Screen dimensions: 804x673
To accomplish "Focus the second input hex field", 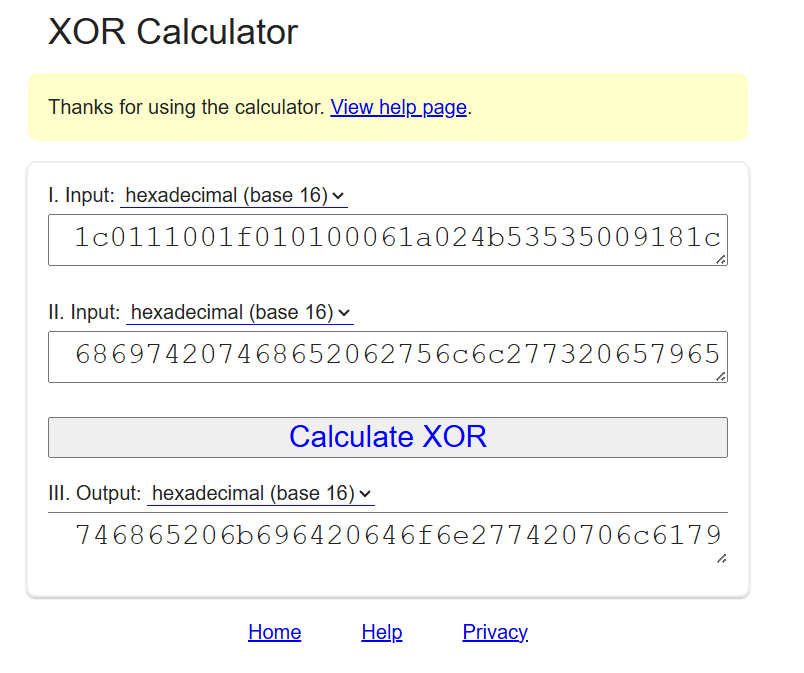I will point(388,357).
